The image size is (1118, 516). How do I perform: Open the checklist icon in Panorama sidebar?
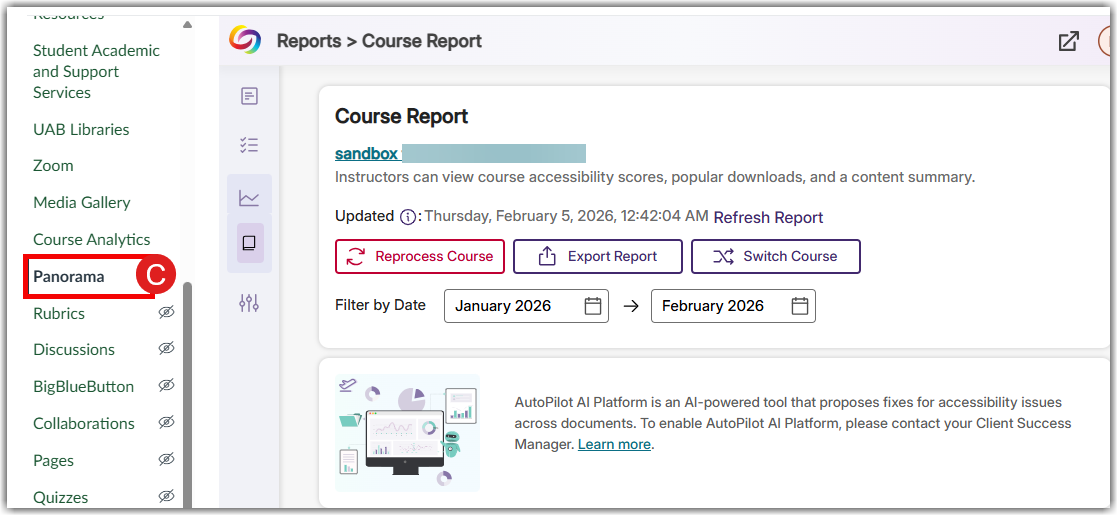pos(249,145)
